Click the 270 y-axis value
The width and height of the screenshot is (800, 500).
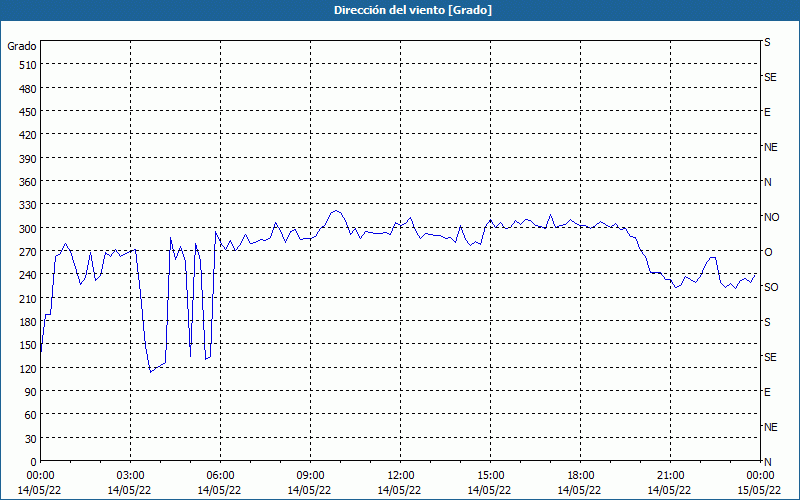click(29, 252)
